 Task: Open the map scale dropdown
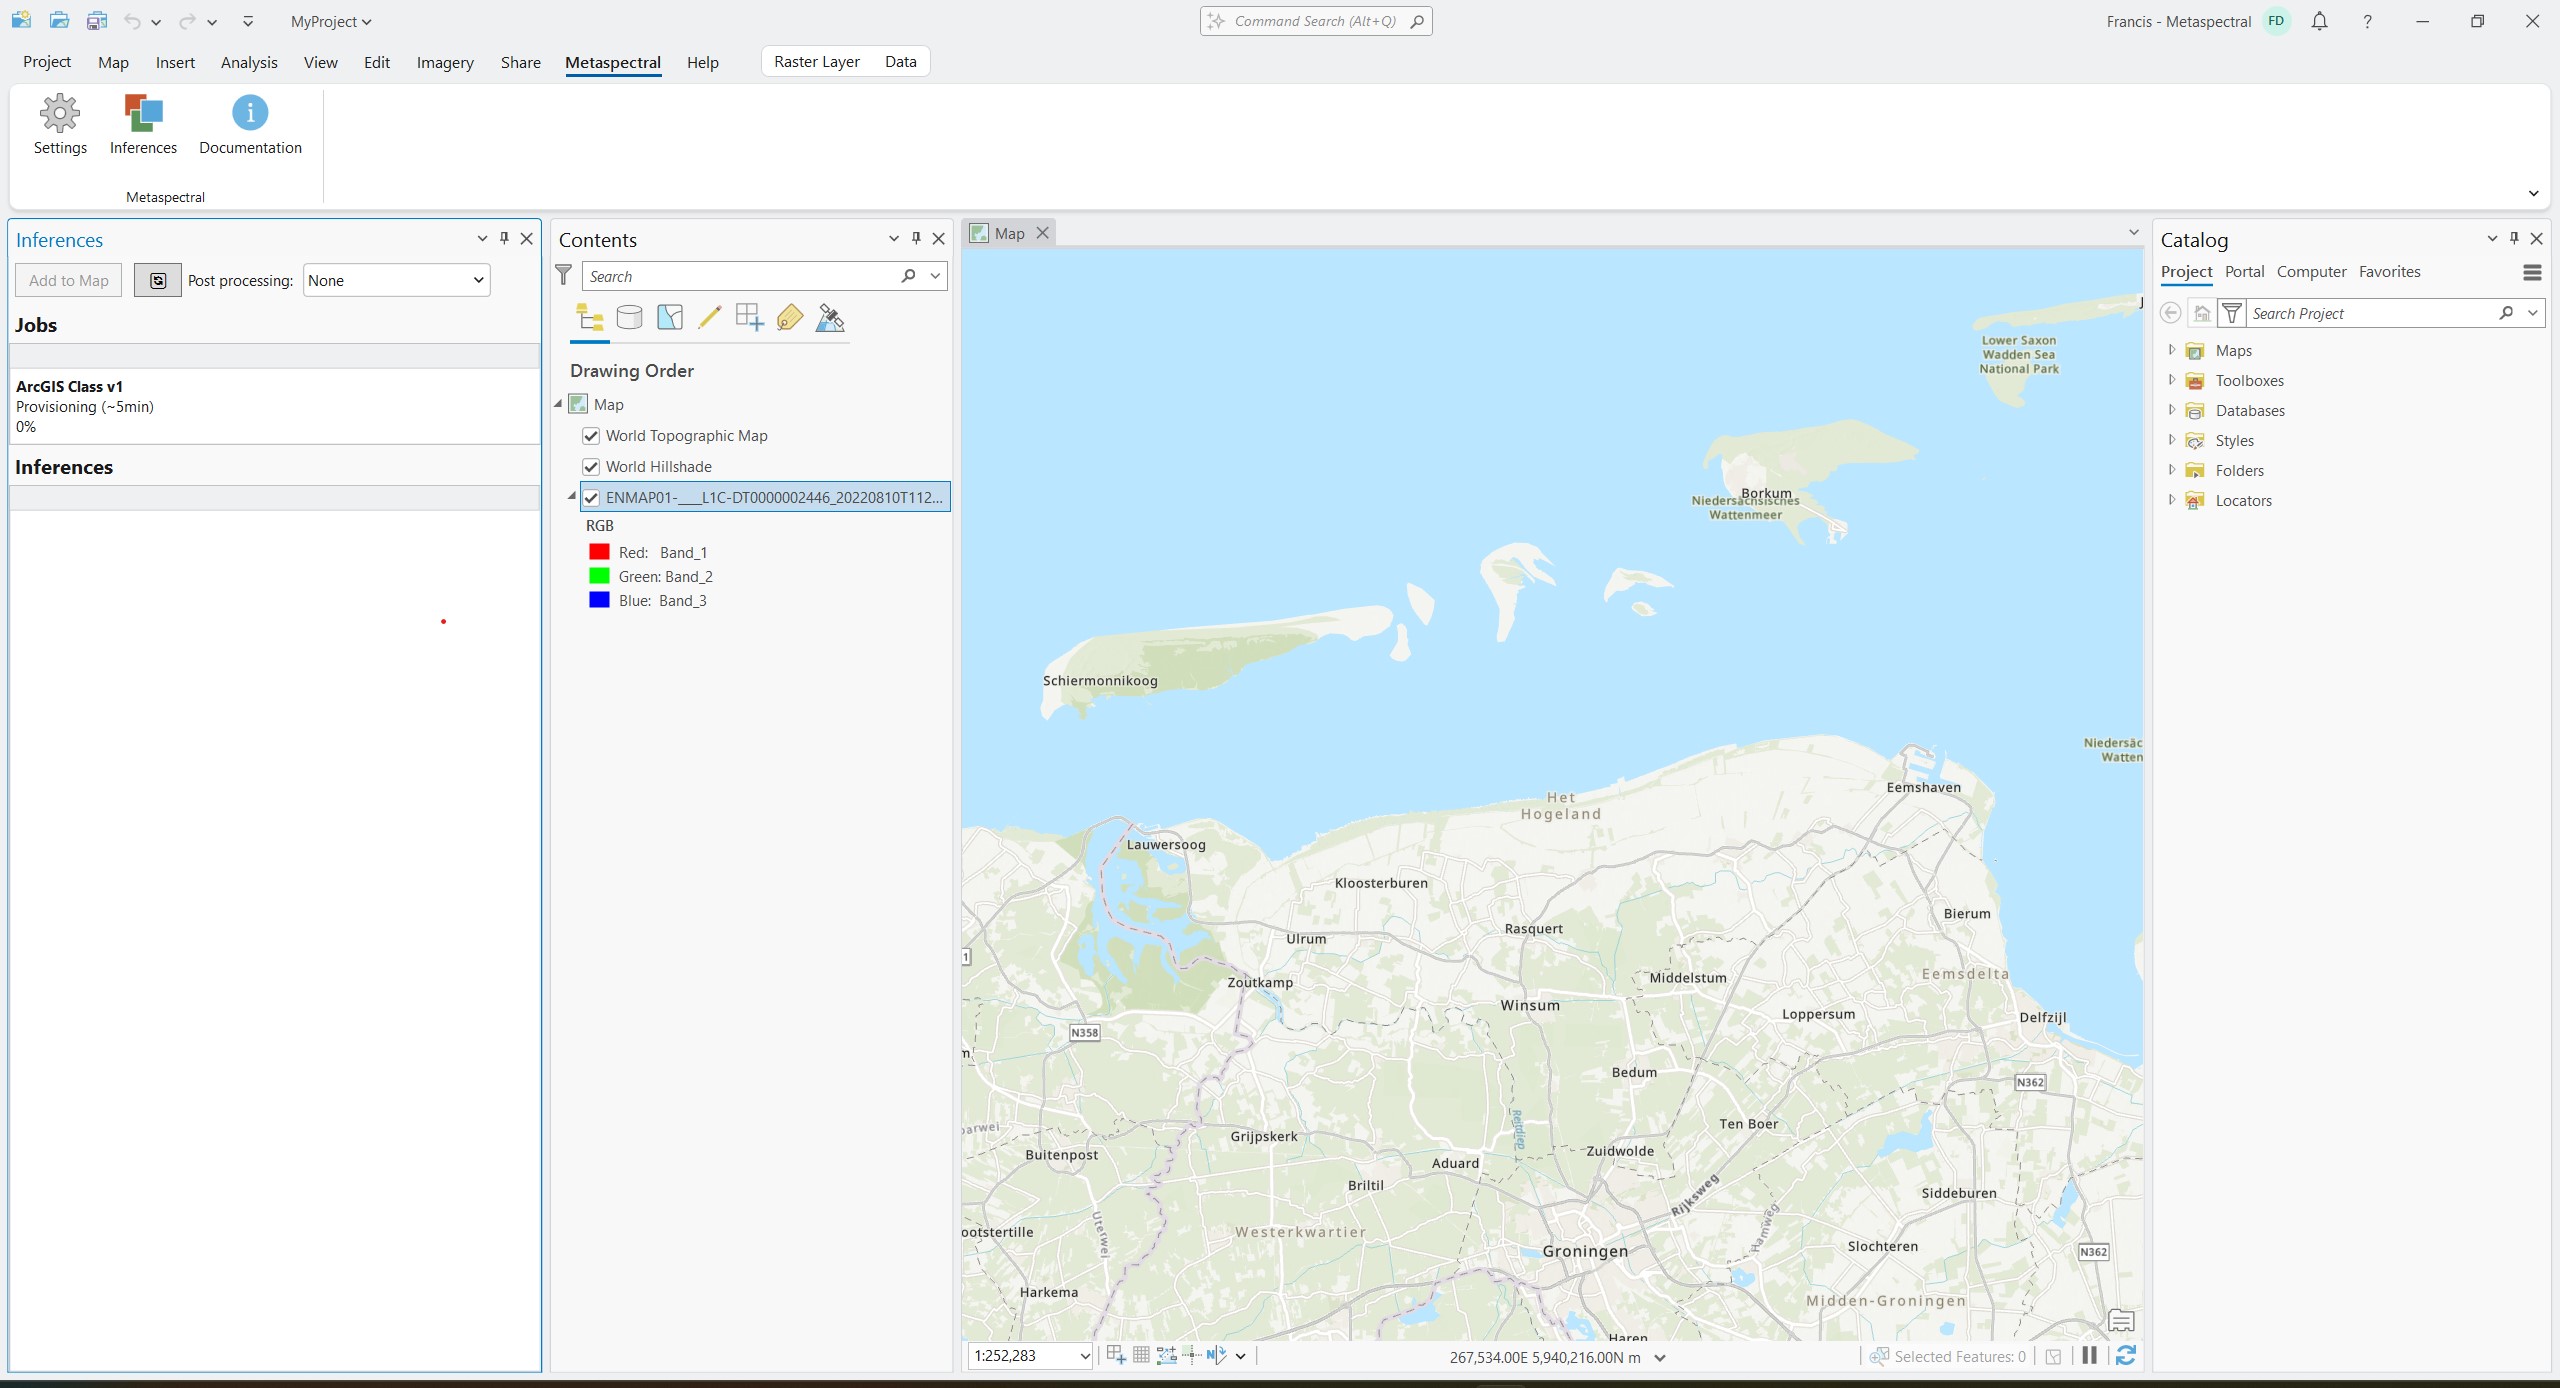[1084, 1356]
